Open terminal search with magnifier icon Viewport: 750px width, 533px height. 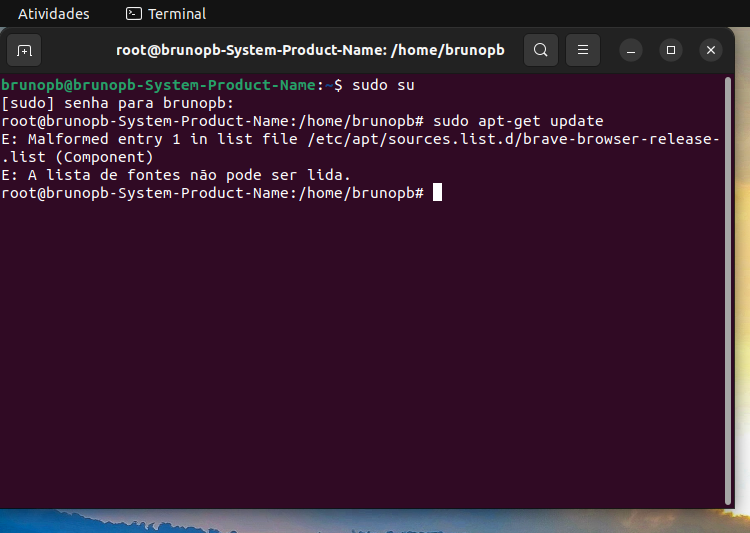point(541,50)
